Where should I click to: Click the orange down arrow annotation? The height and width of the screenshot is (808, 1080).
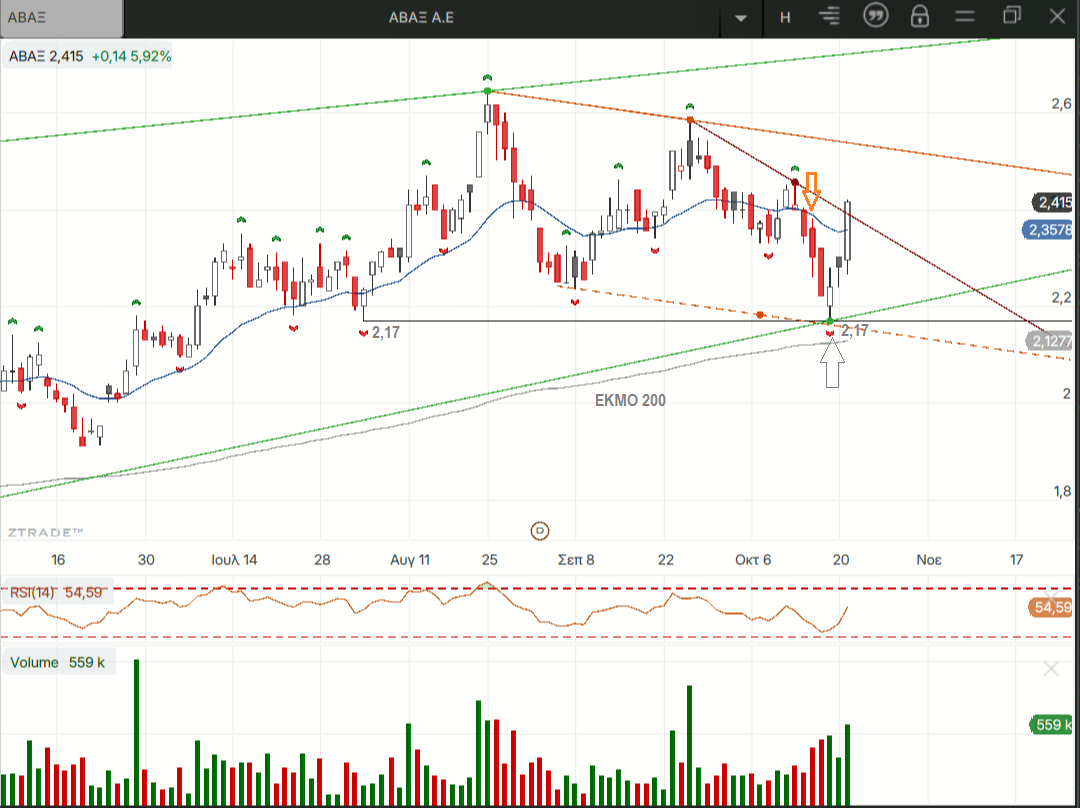[812, 190]
